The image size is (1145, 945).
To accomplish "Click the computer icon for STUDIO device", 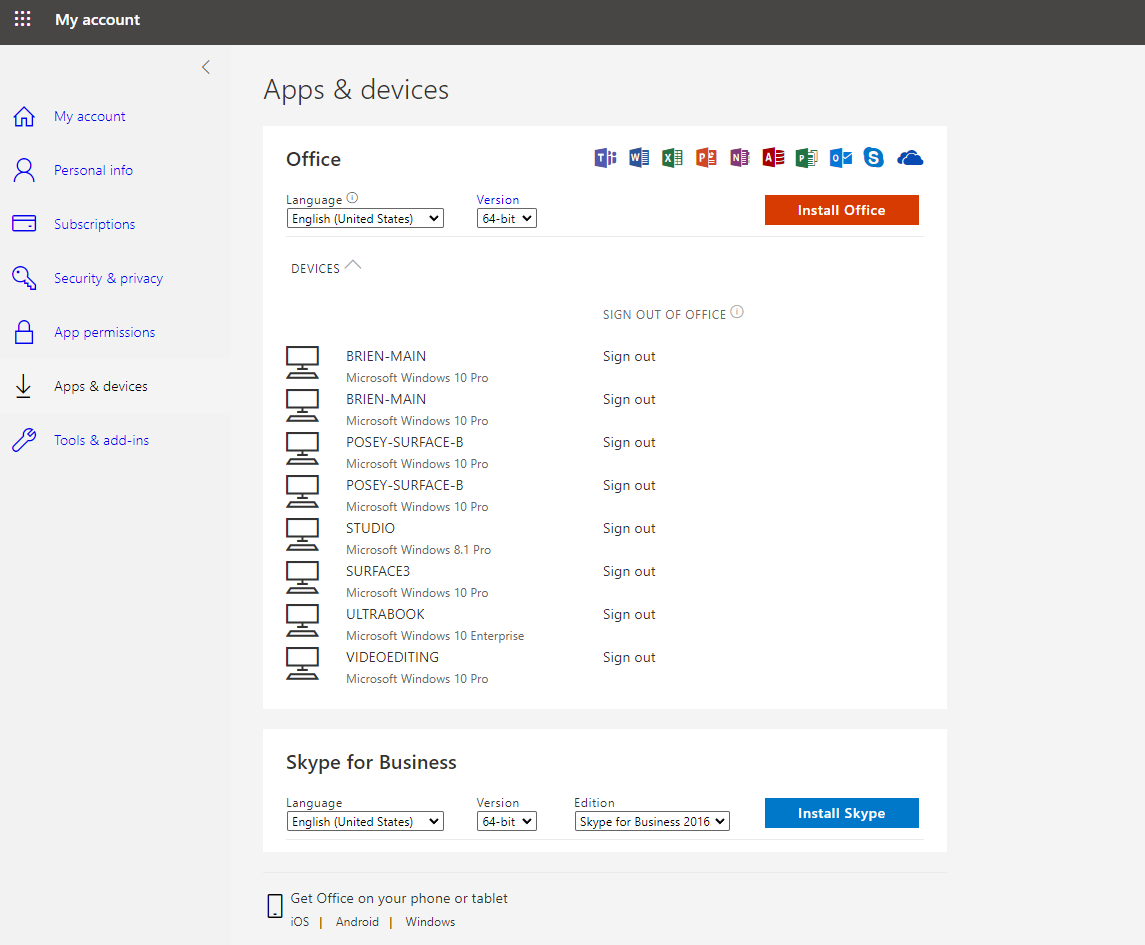I will [302, 535].
